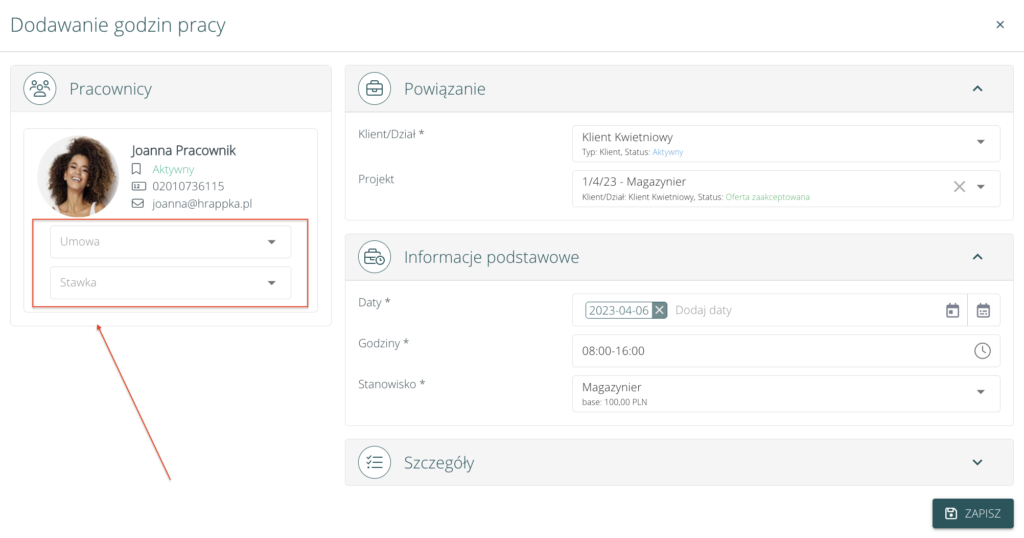Click Joanna Pracownik's profile photo
Image resolution: width=1024 pixels, height=538 pixels.
click(x=78, y=177)
